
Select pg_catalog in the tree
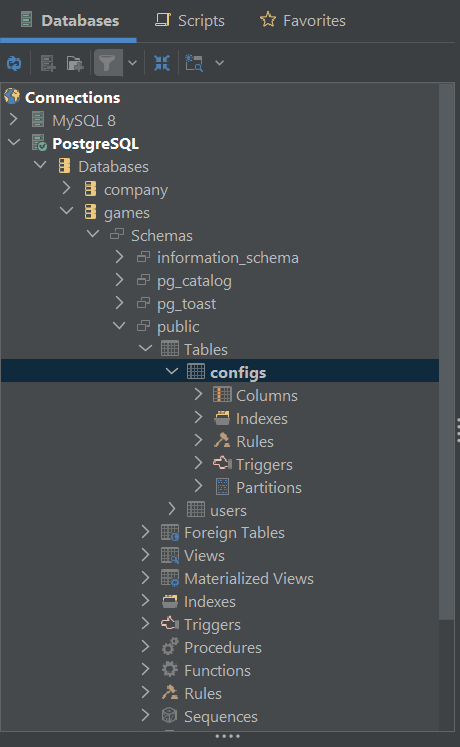pos(194,281)
